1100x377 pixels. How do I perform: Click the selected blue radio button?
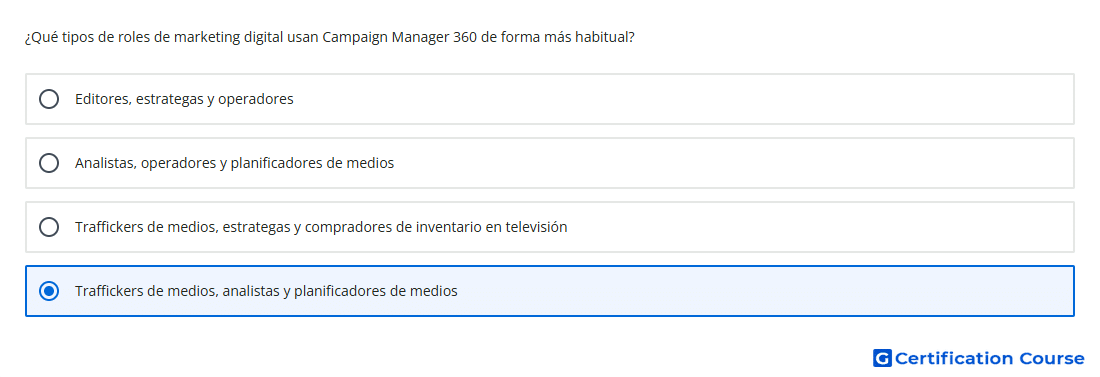click(x=49, y=291)
